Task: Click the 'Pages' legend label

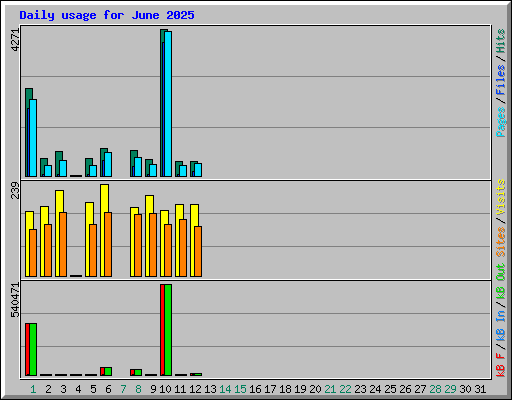Action: coord(501,122)
